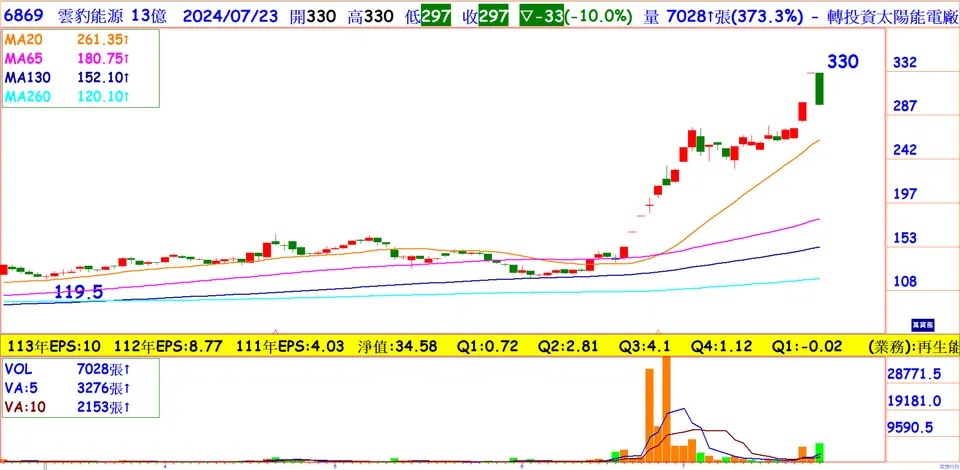Click the (-10.0%) percent change
The height and width of the screenshot is (470, 960).
[x=599, y=15]
